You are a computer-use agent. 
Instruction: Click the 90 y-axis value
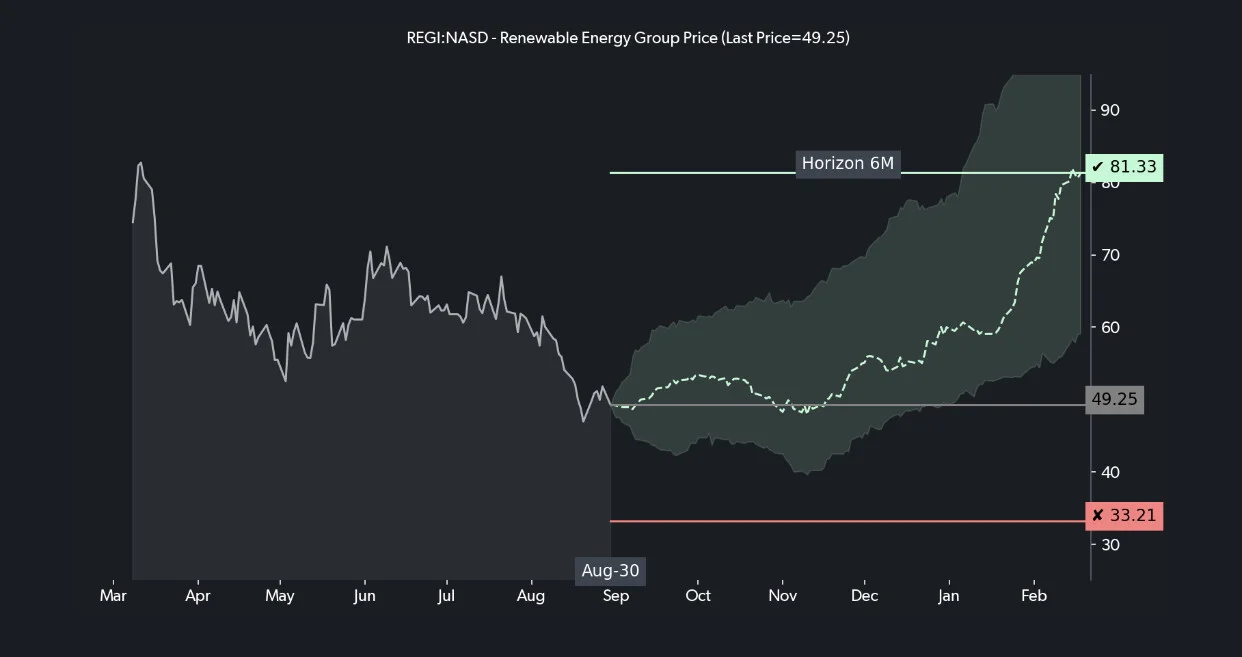[1109, 111]
